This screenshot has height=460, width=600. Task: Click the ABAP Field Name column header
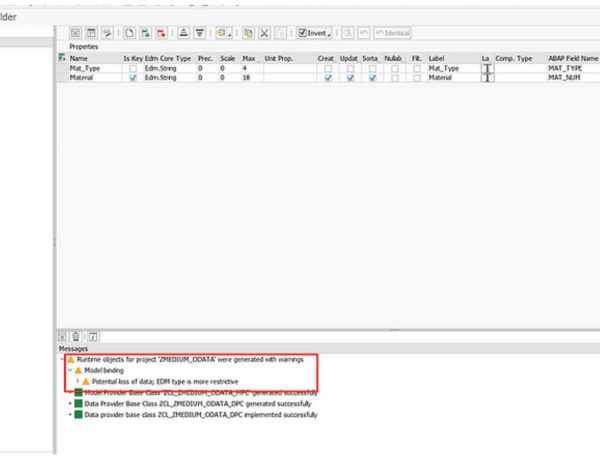[x=573, y=58]
